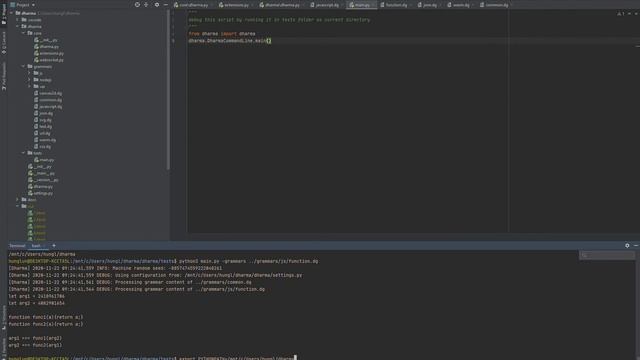Screen dimensions: 640x360
Task: Click grammars folder icon in Project tree
Action: [30, 67]
